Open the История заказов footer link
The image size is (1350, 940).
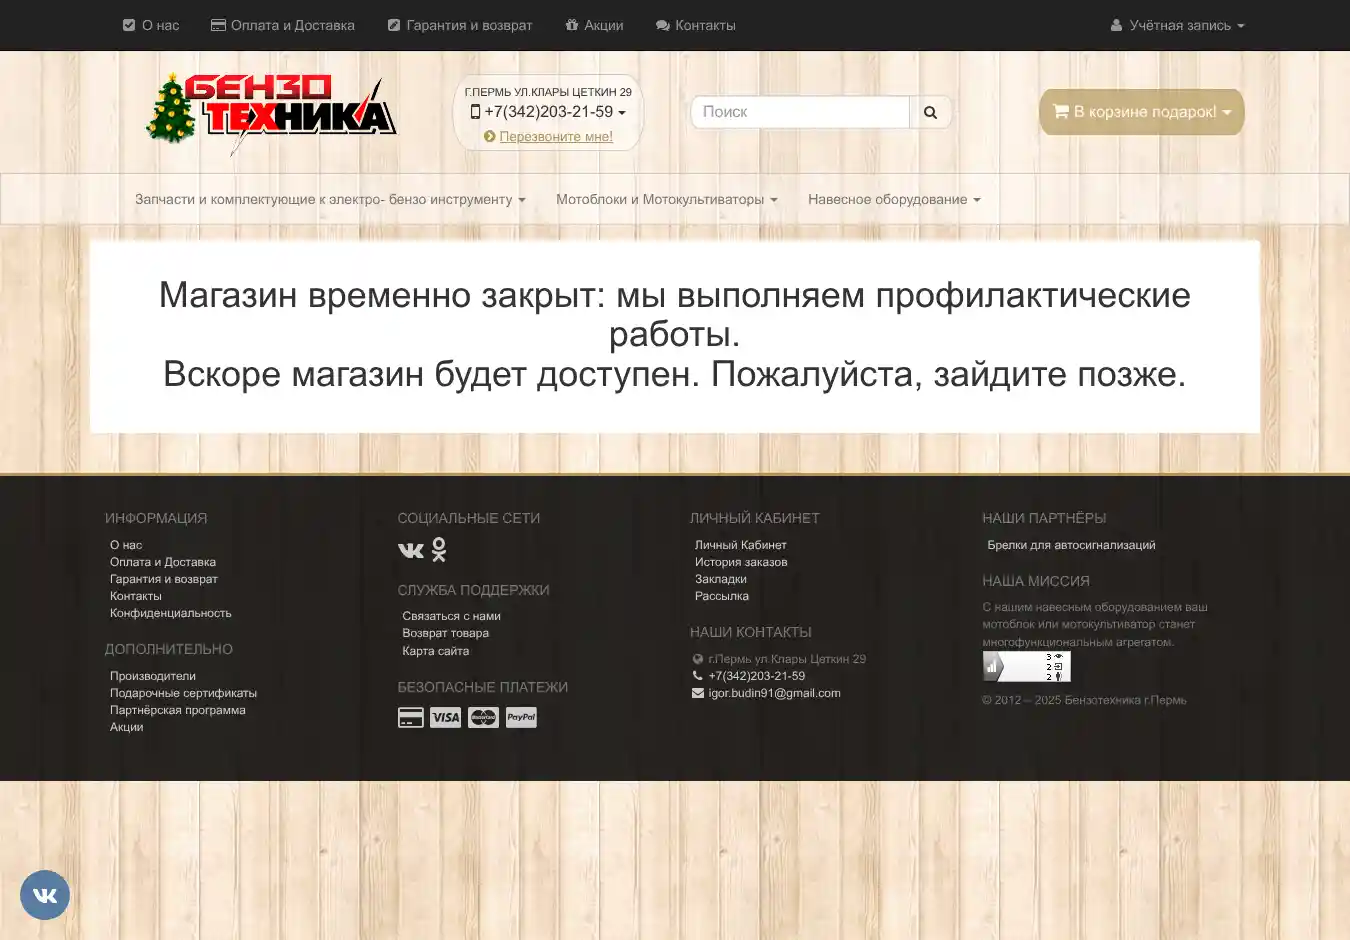tap(741, 562)
